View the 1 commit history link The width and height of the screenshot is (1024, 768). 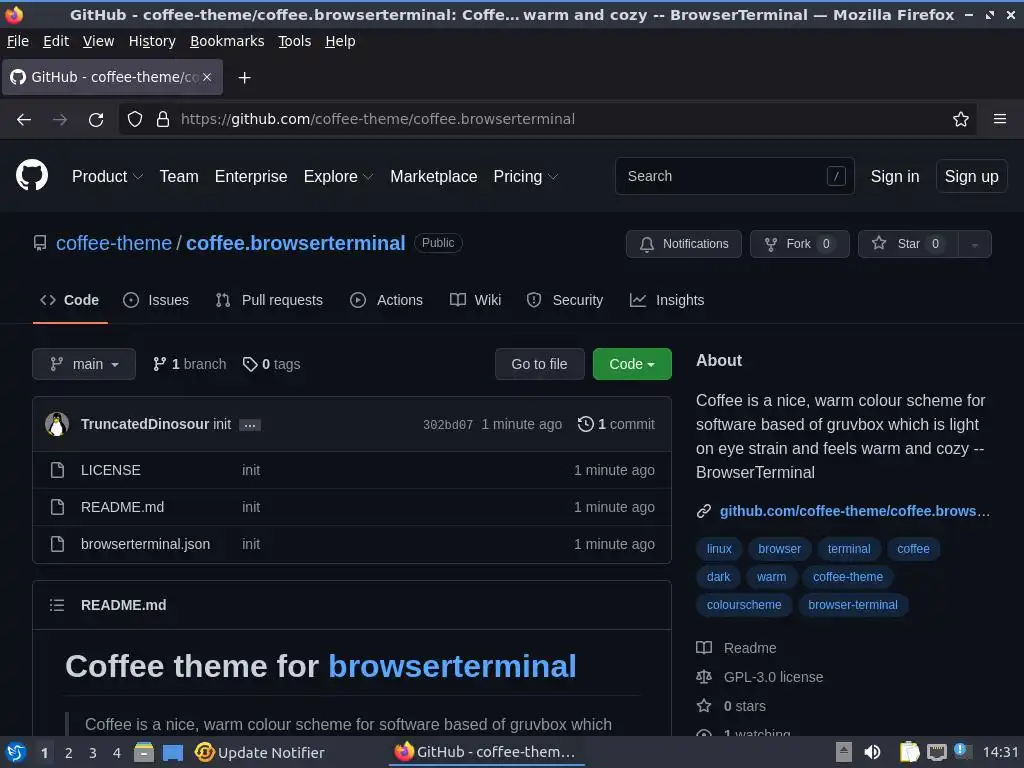[x=616, y=424]
